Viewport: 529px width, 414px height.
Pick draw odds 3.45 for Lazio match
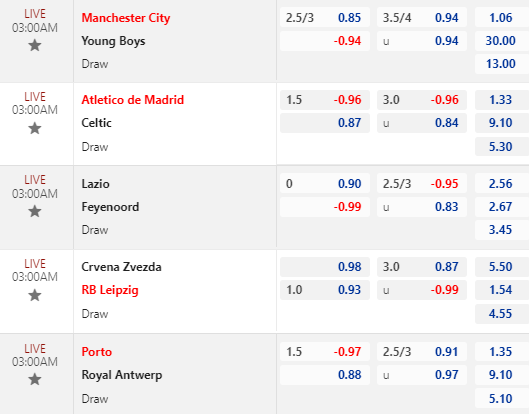click(x=502, y=230)
